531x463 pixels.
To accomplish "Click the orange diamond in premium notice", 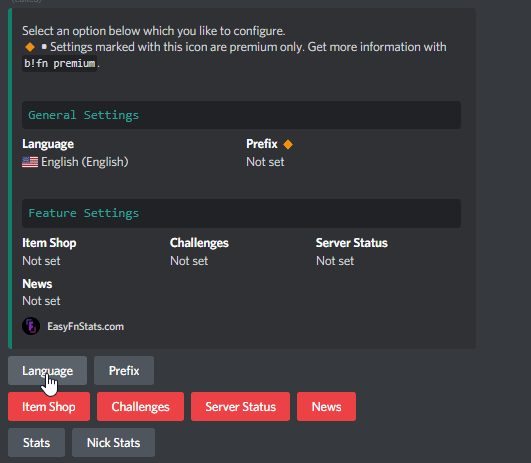I will (30, 47).
